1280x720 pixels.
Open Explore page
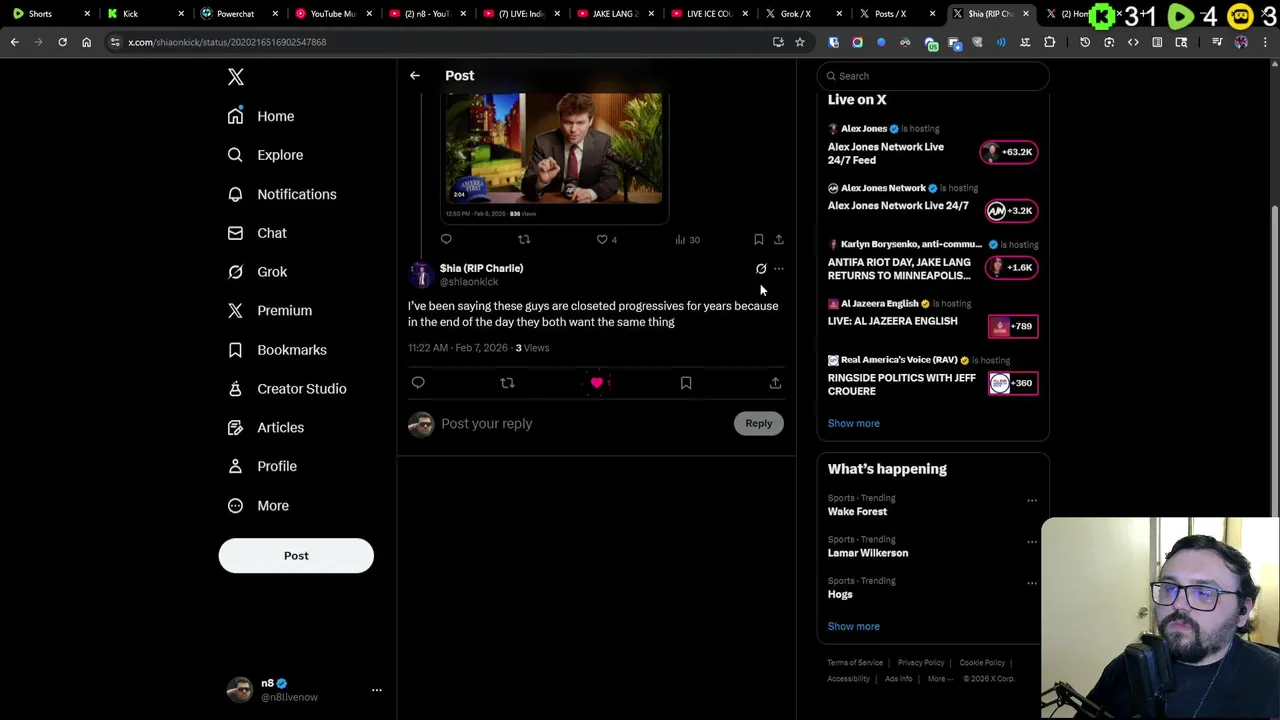pyautogui.click(x=265, y=155)
